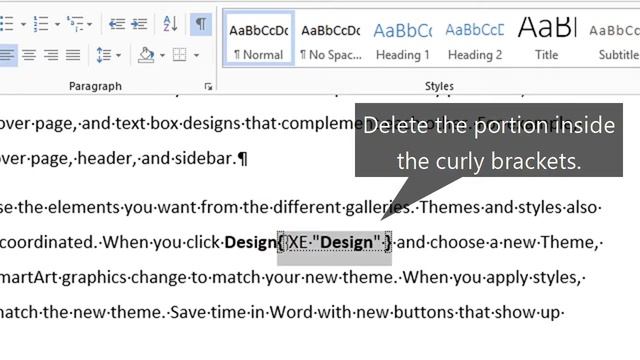Toggle Show/Hide paragraph marks

tap(200, 24)
